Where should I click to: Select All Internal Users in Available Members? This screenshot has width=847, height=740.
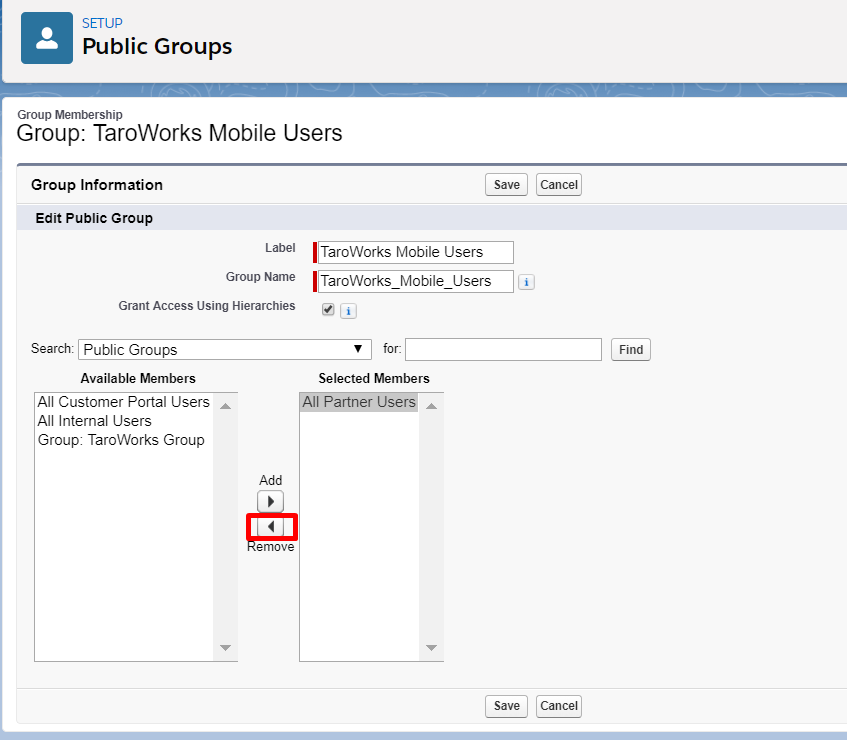pos(124,421)
